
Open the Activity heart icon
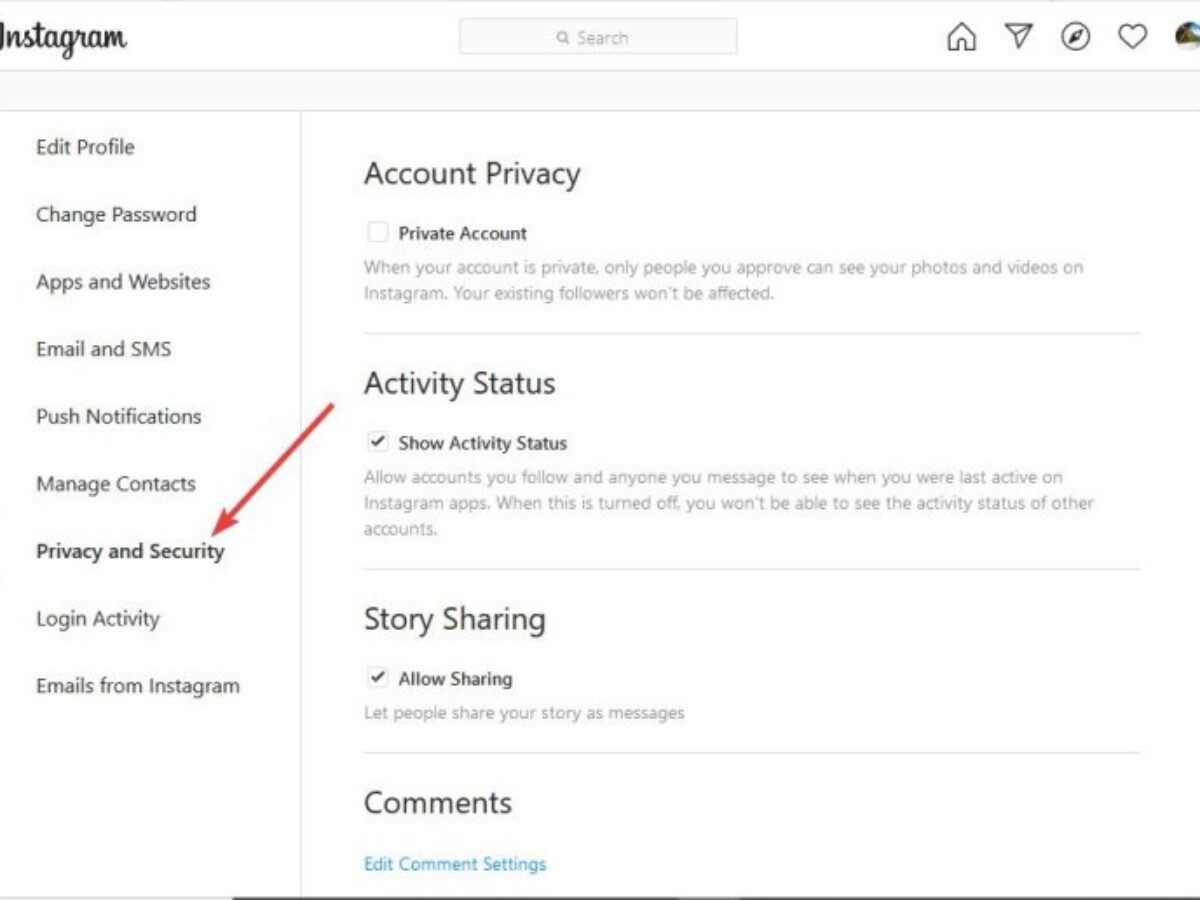pyautogui.click(x=1132, y=37)
